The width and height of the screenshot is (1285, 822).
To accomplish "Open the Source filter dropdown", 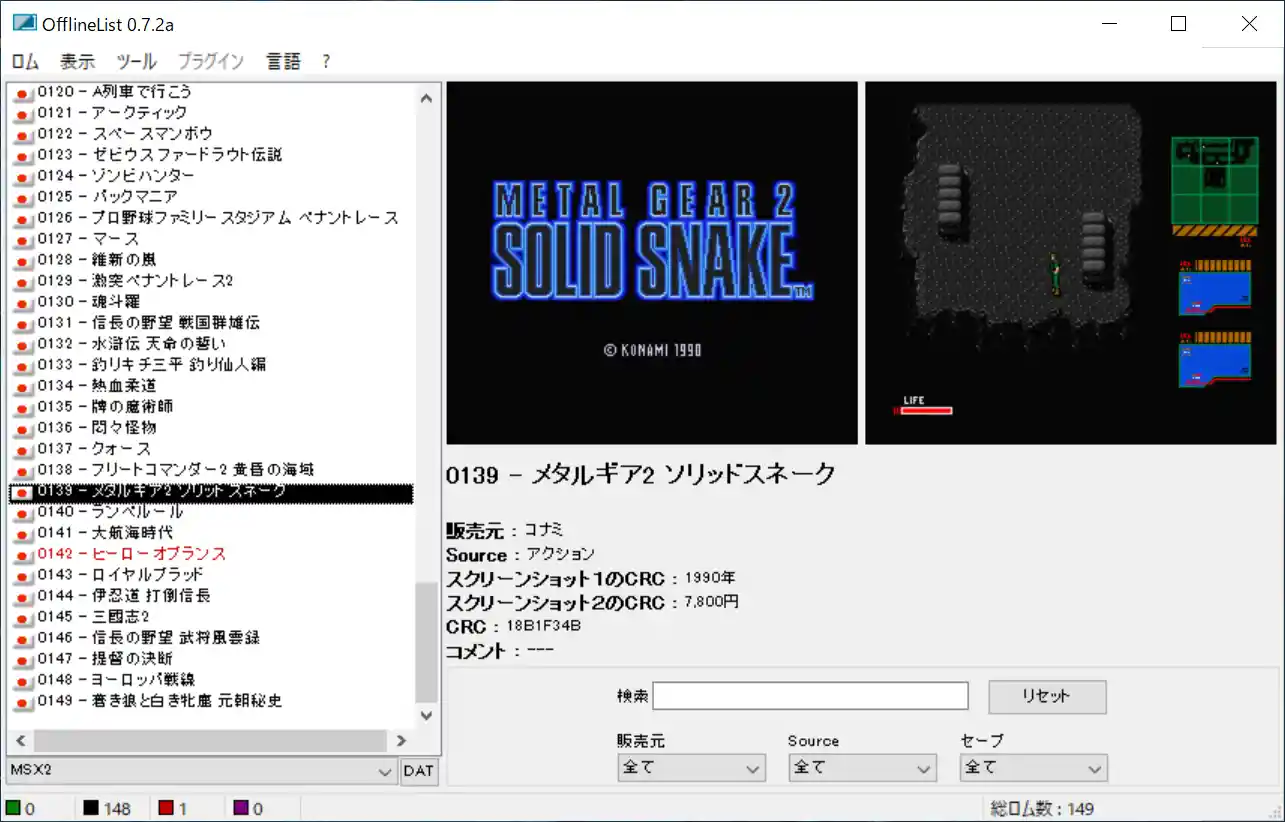I will tap(861, 767).
